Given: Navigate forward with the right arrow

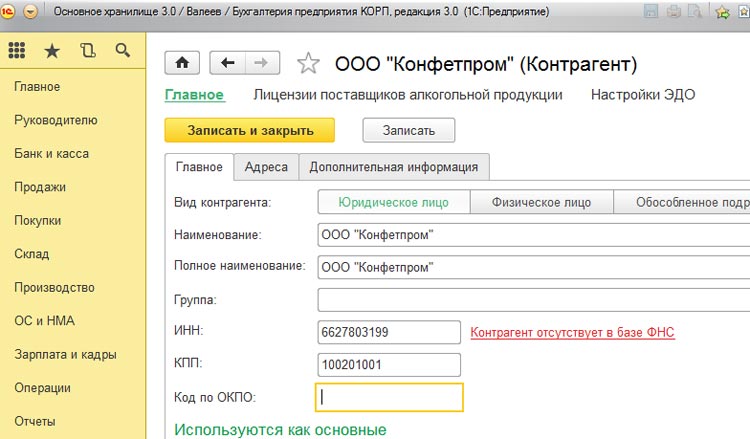Looking at the screenshot, I should (261, 63).
